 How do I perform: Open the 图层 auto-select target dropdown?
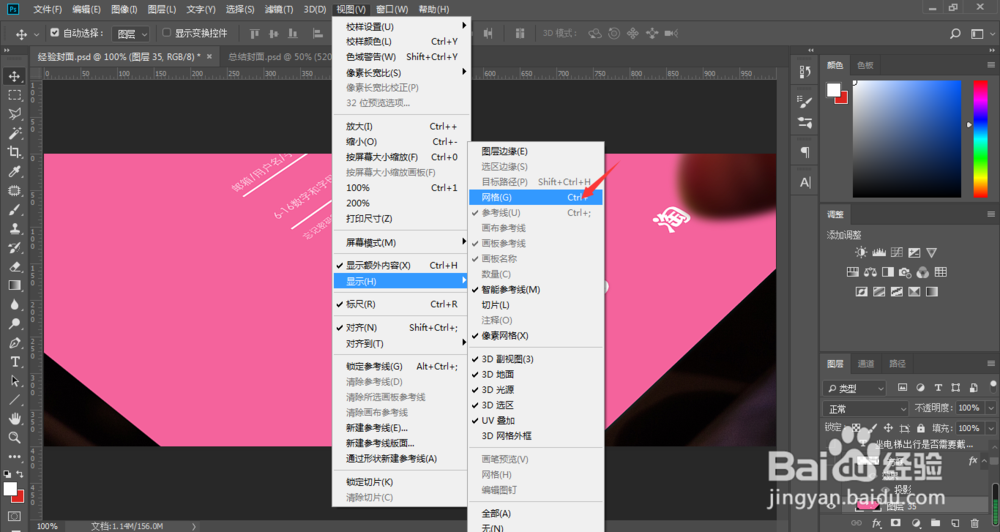pyautogui.click(x=130, y=34)
